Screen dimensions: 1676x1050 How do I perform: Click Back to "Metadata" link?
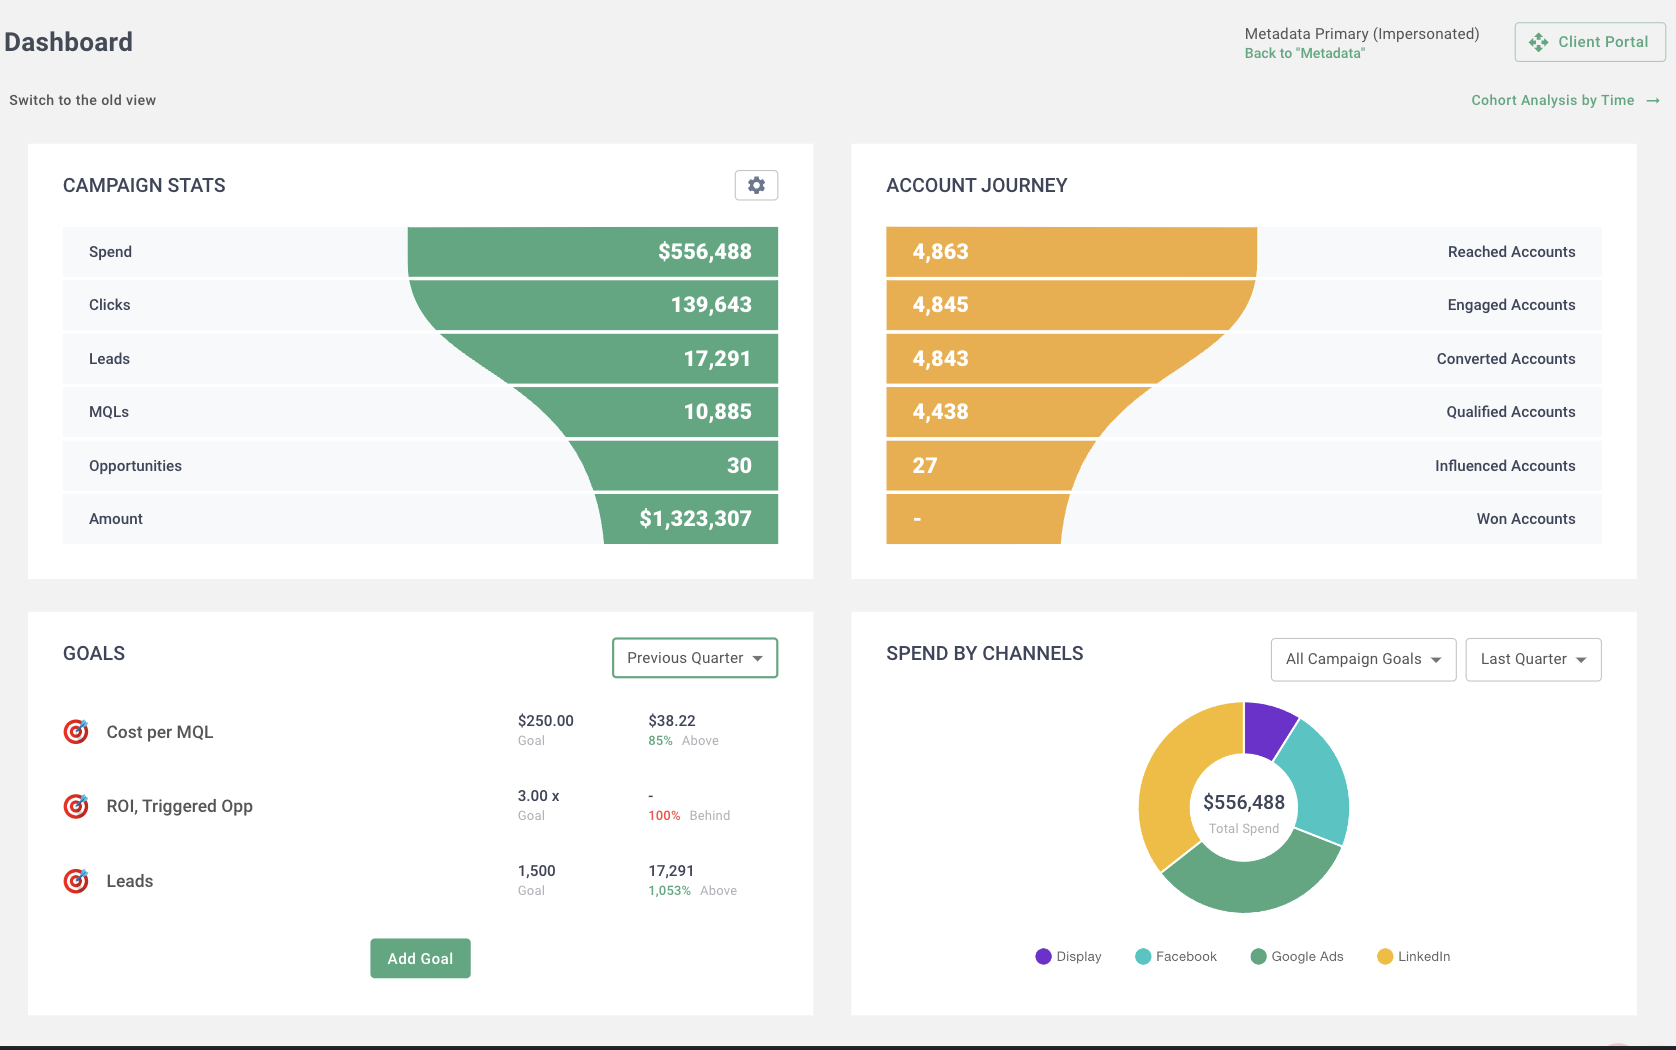tap(1304, 54)
